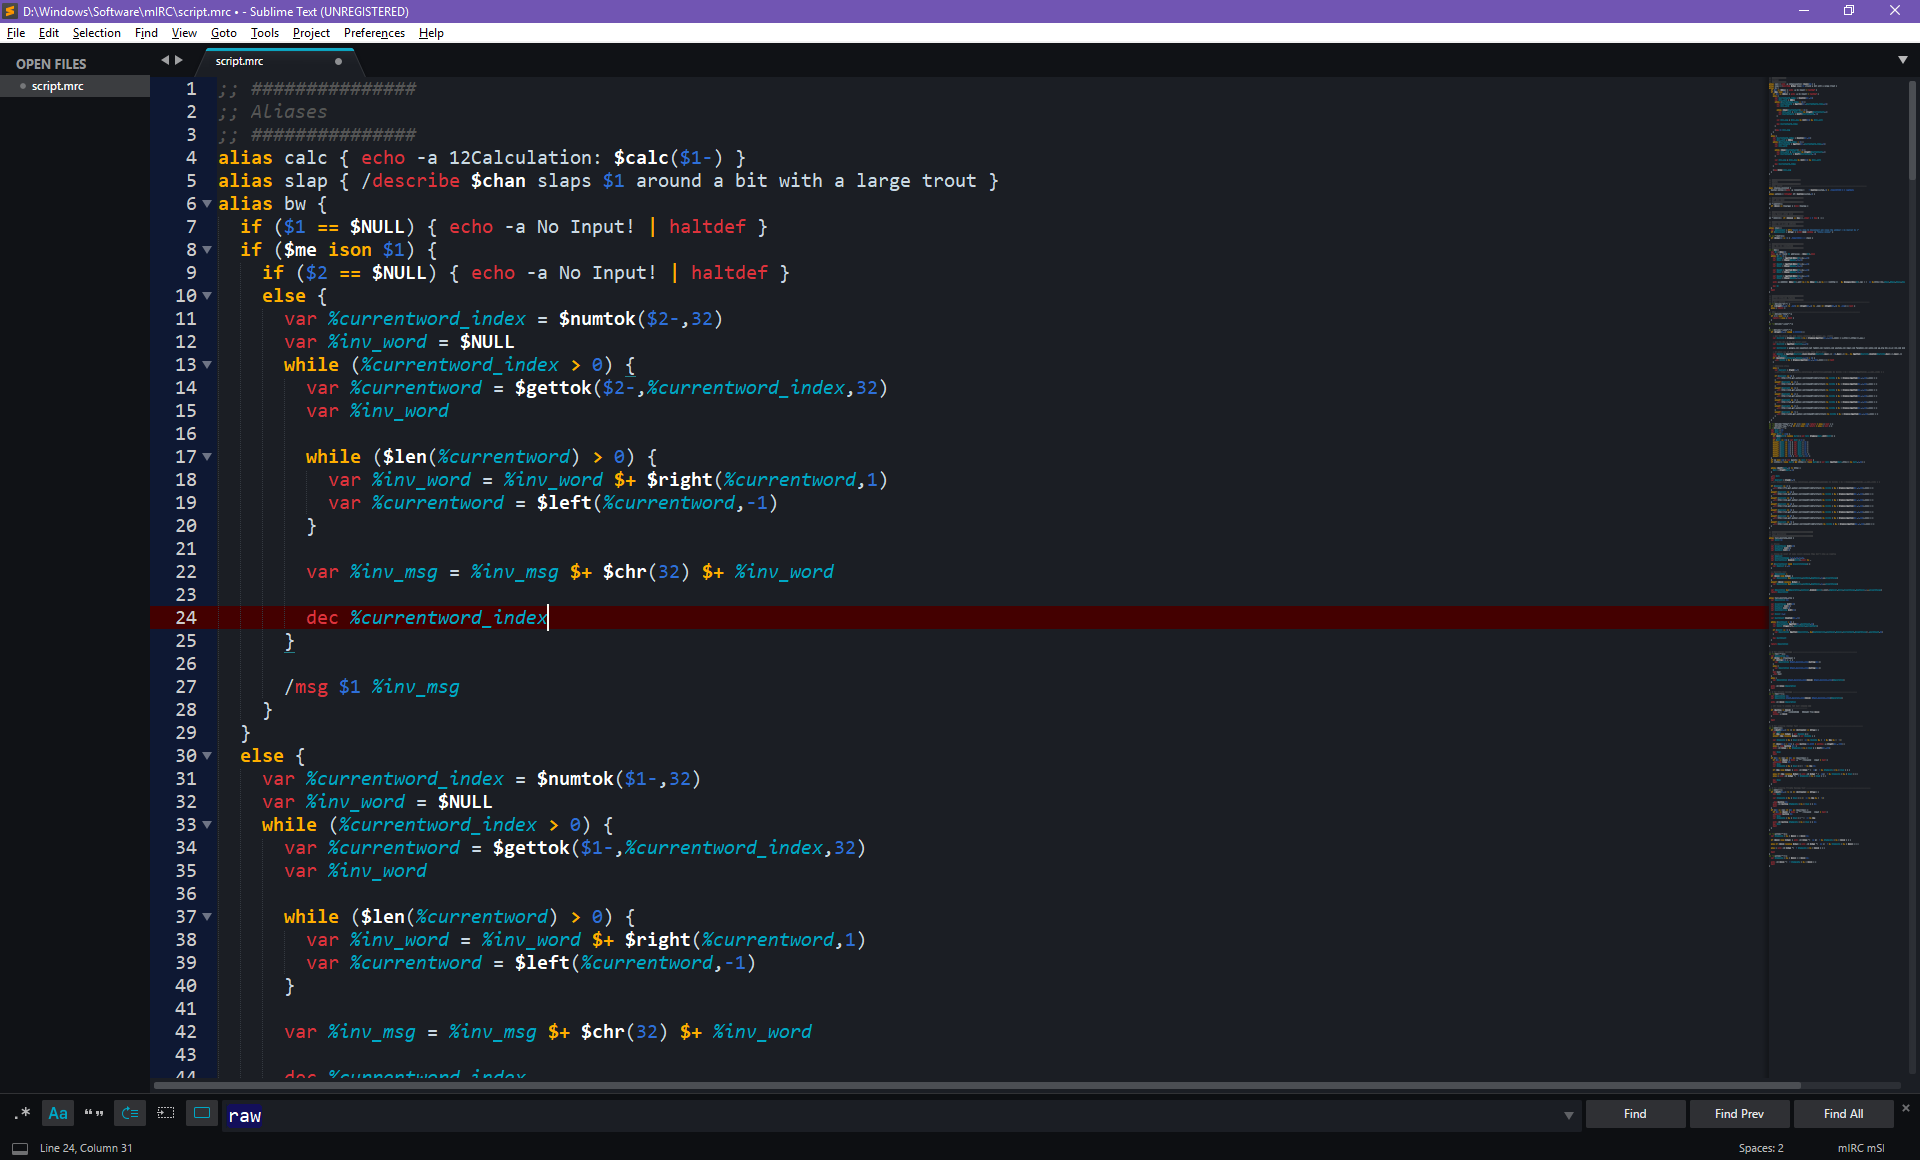Click the unsaved dot on script.mrc tab
This screenshot has width=1920, height=1160.
pos(338,61)
